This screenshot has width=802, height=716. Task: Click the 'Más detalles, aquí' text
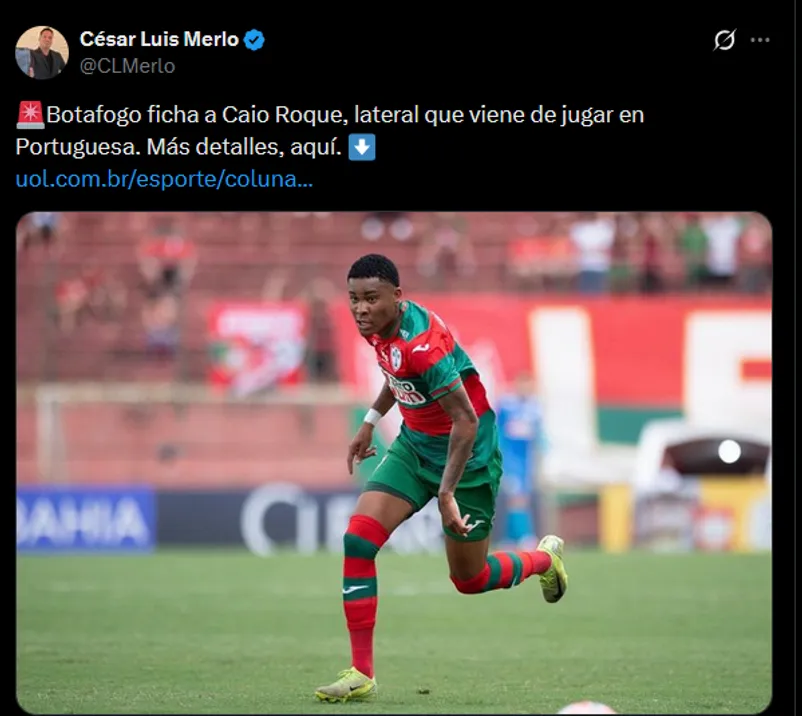coord(244,147)
